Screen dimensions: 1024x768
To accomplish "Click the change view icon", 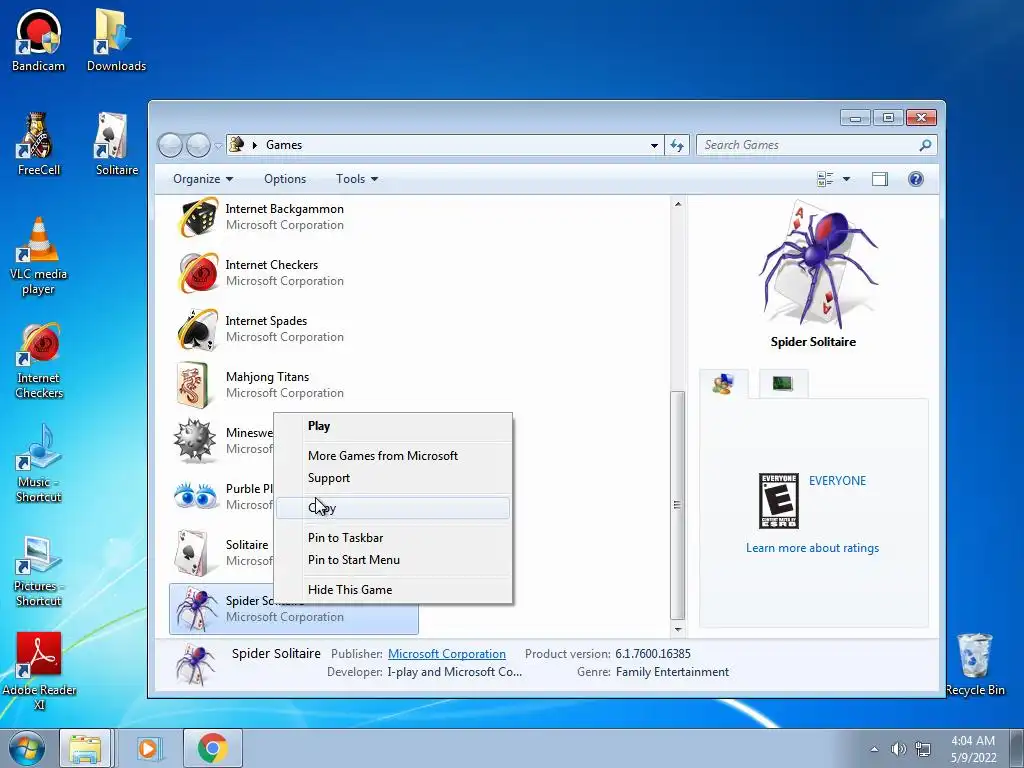I will click(825, 179).
